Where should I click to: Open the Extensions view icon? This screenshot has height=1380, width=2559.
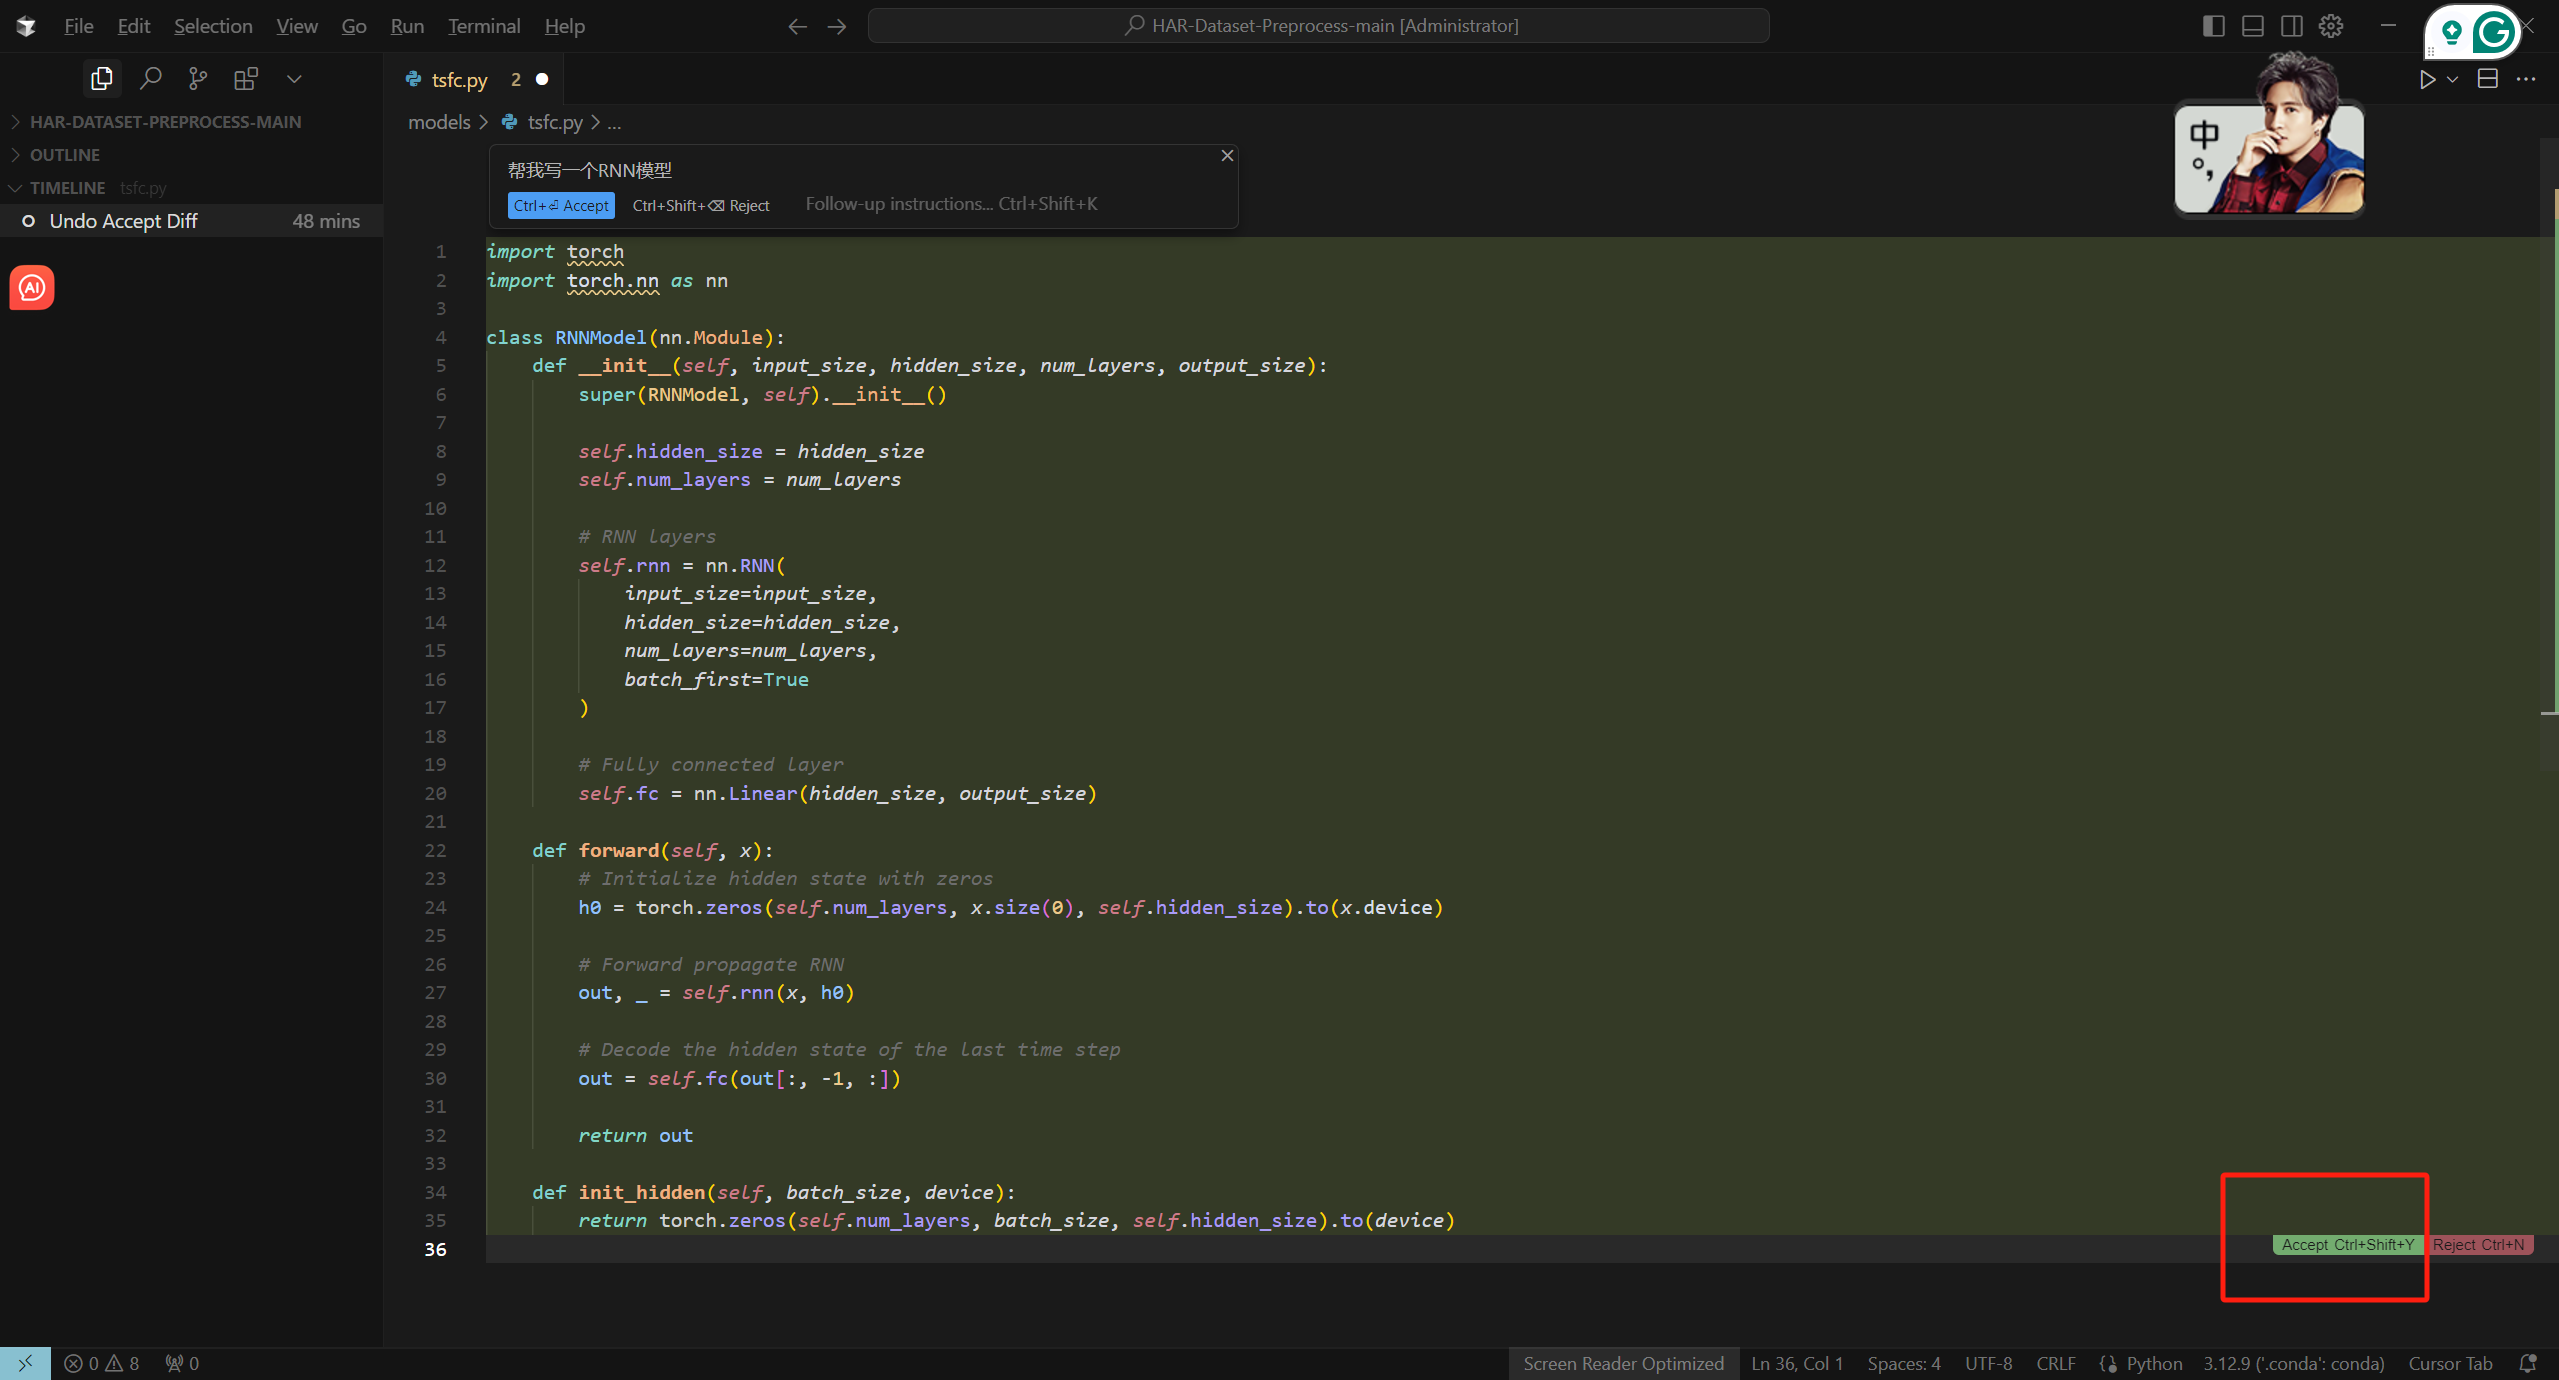245,78
